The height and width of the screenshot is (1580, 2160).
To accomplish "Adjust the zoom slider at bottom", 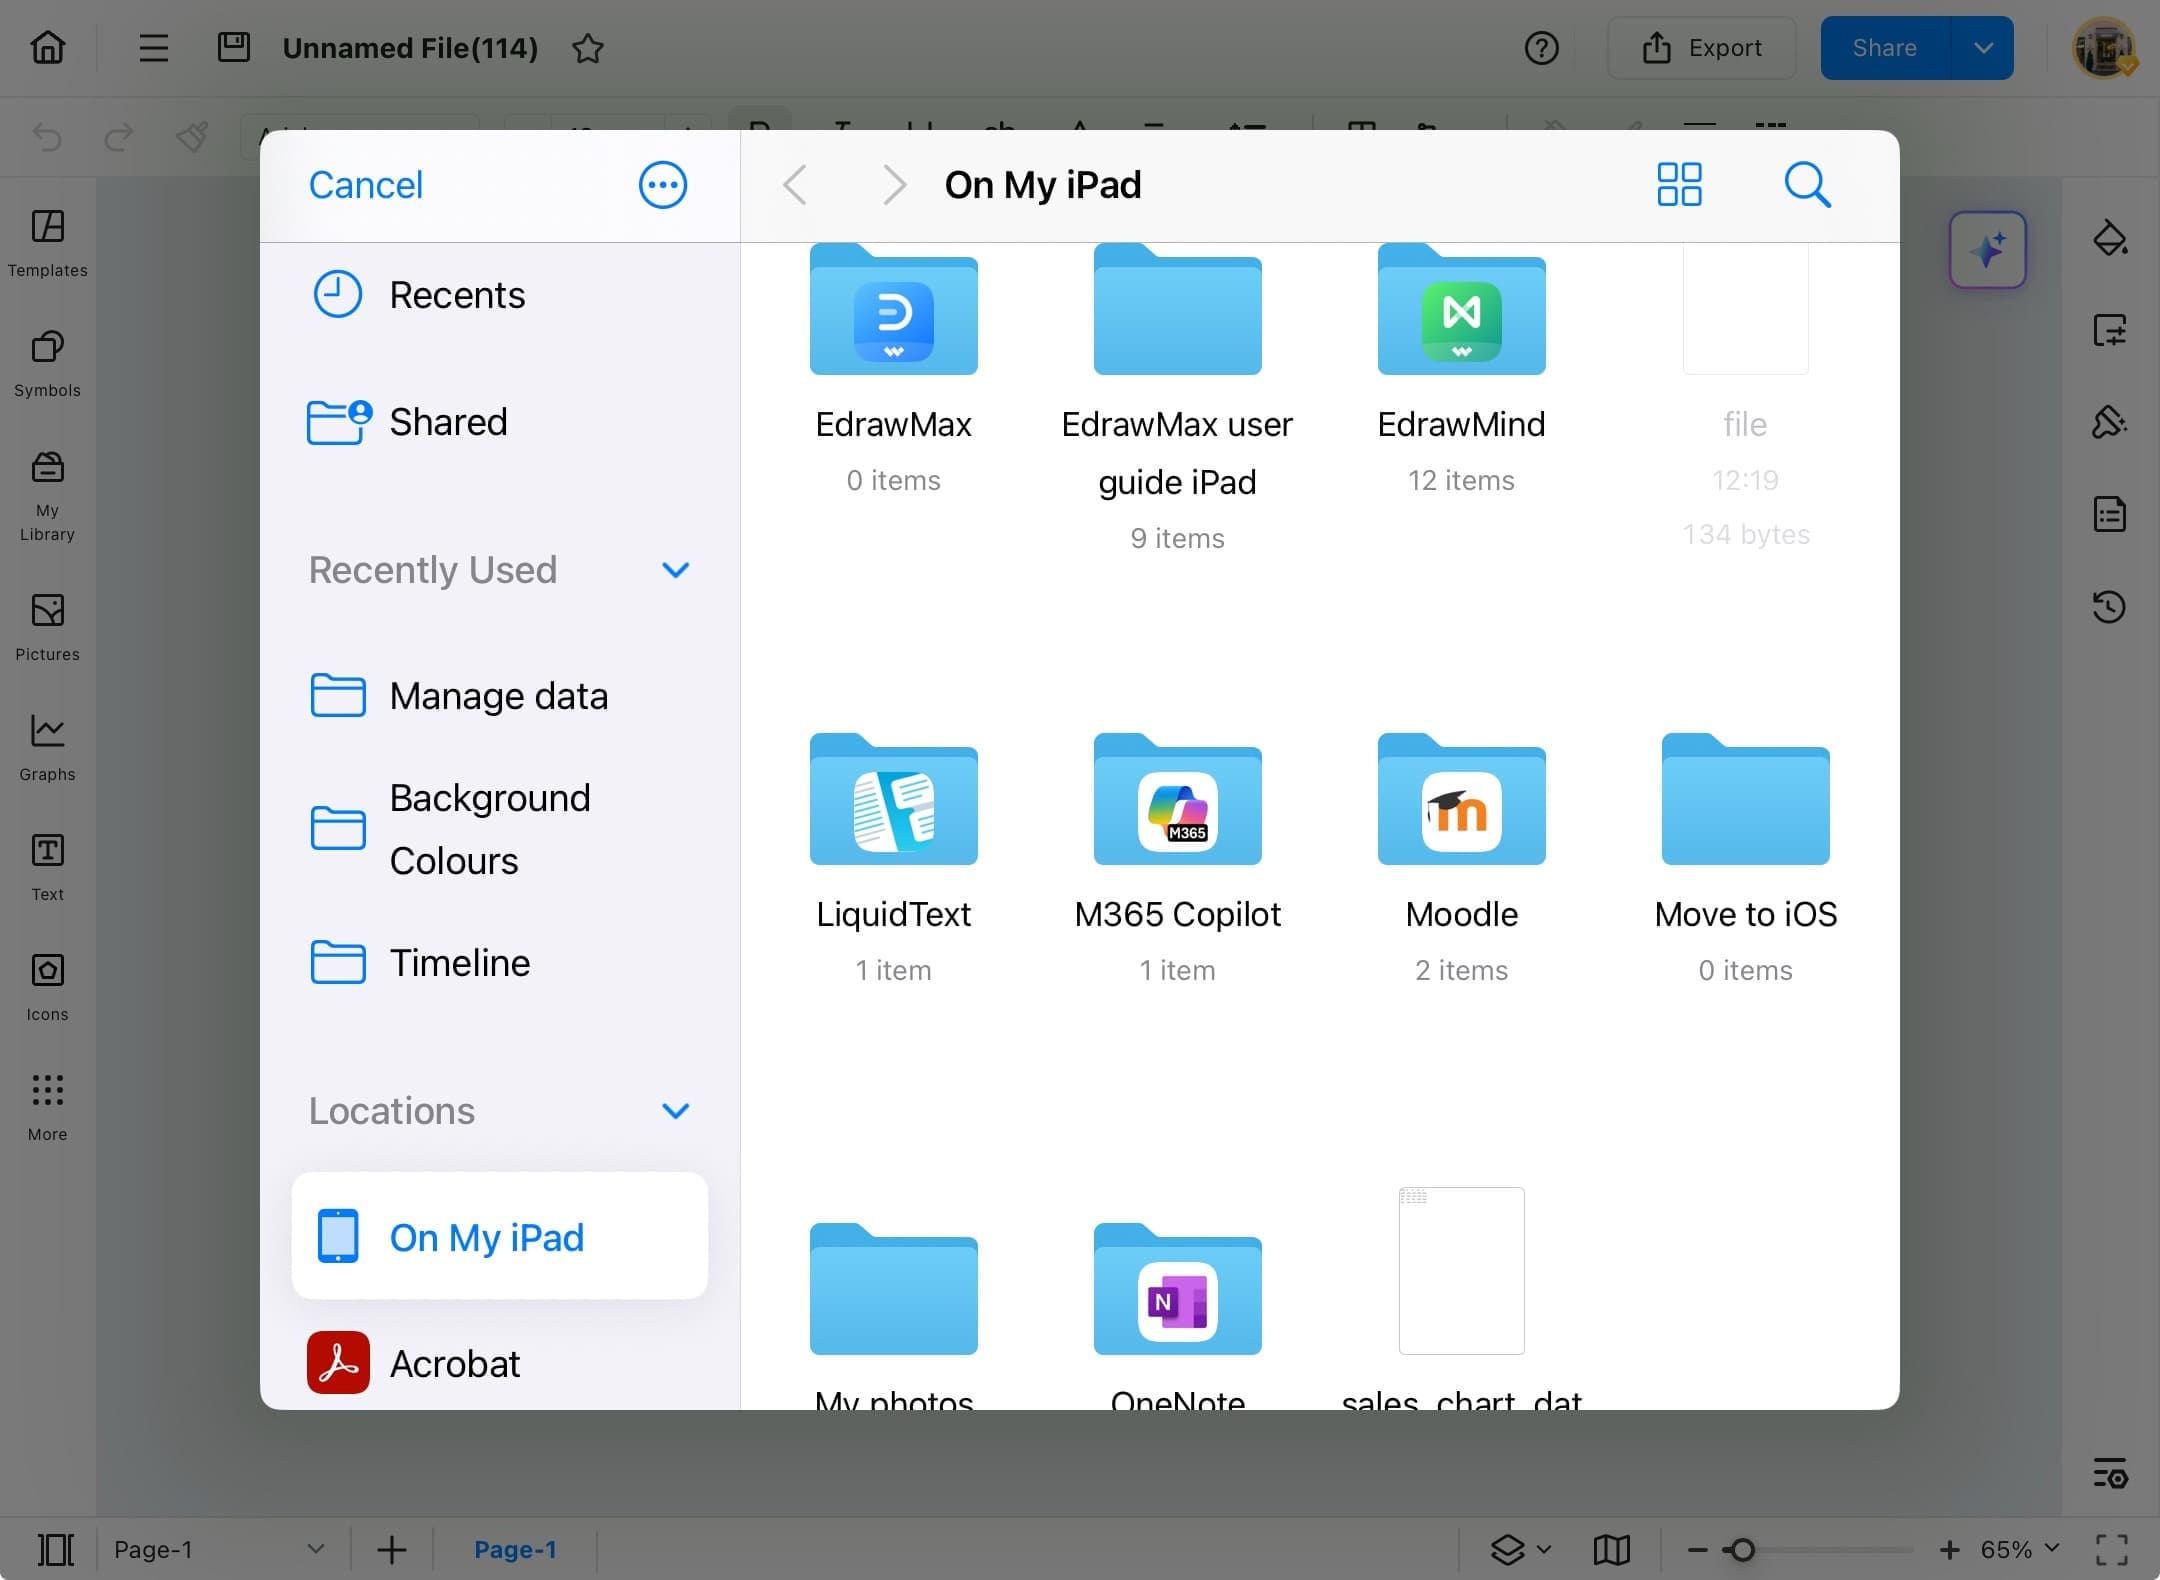I will 1742,1549.
